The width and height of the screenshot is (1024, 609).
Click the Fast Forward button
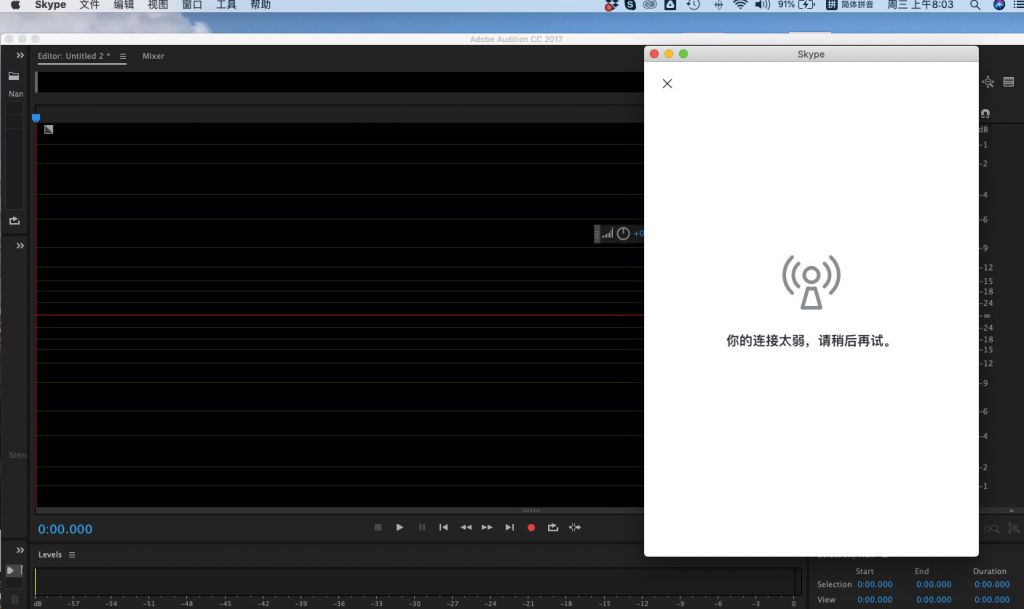click(x=487, y=527)
